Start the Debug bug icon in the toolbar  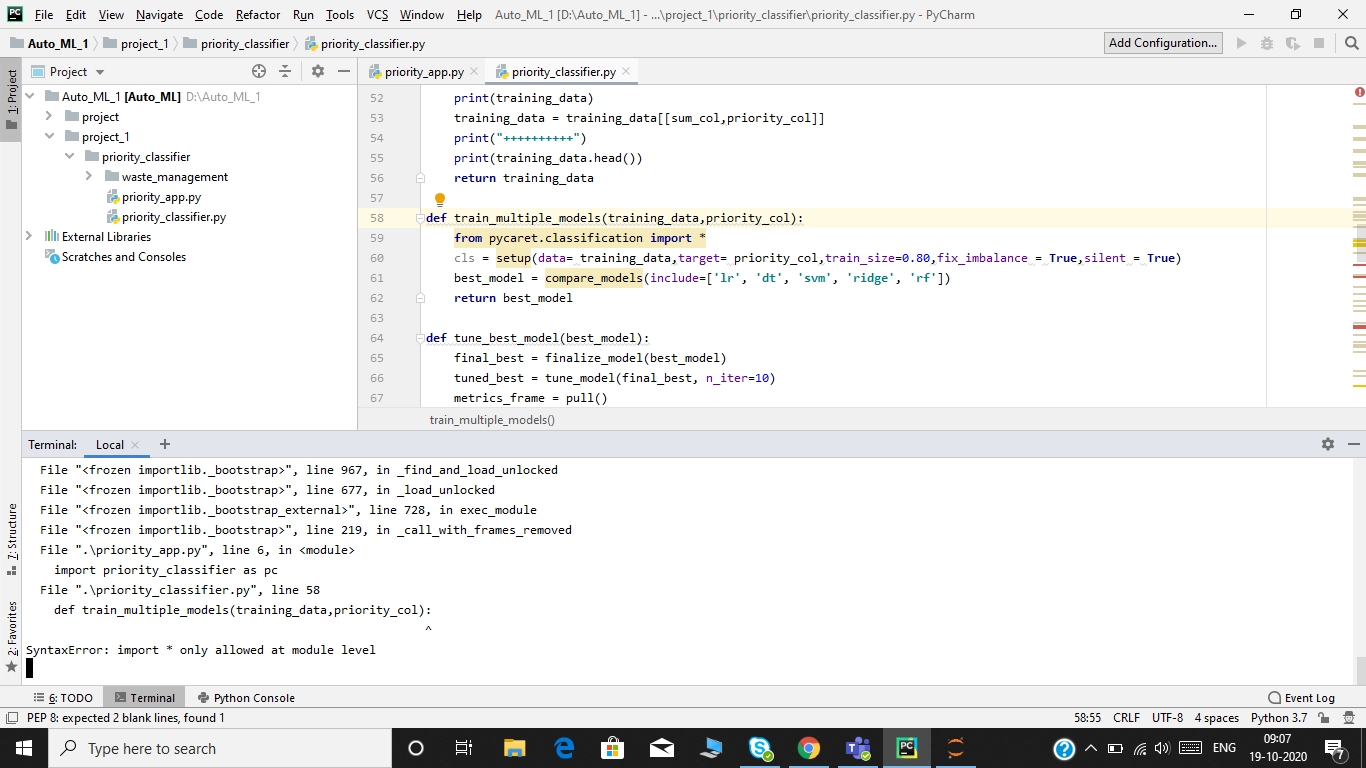[x=1265, y=43]
